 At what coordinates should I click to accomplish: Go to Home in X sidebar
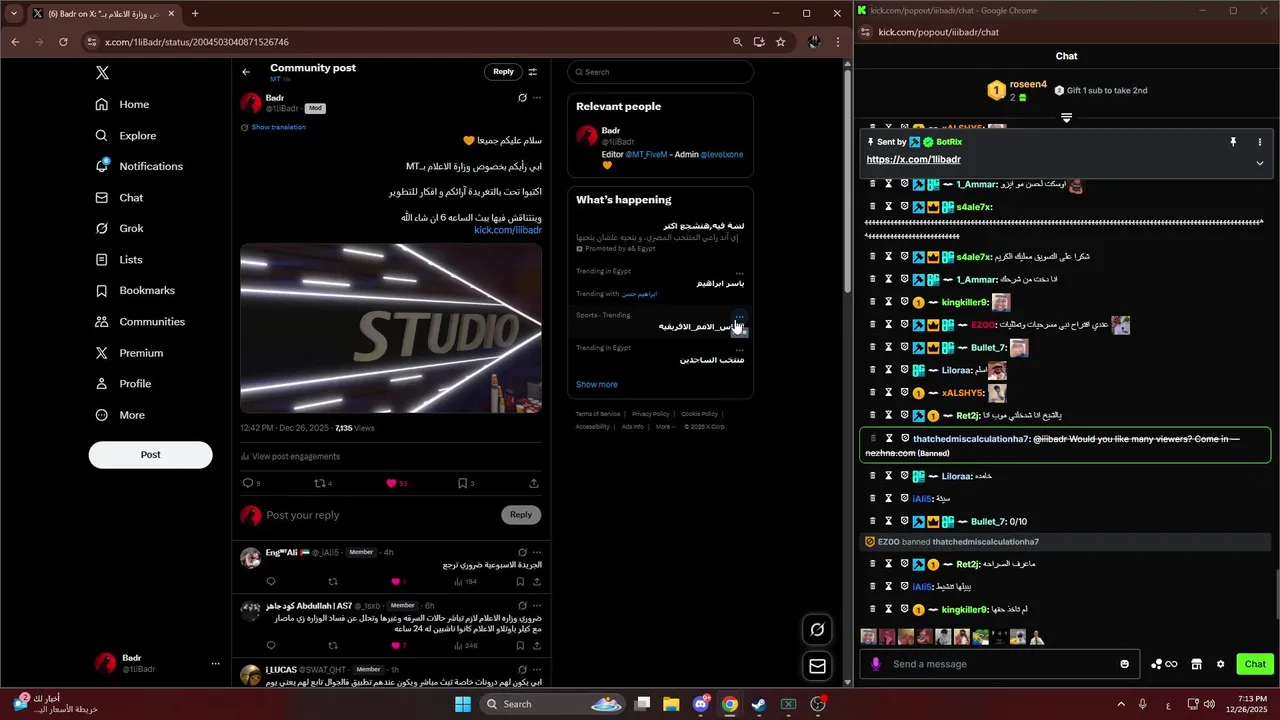(122, 104)
